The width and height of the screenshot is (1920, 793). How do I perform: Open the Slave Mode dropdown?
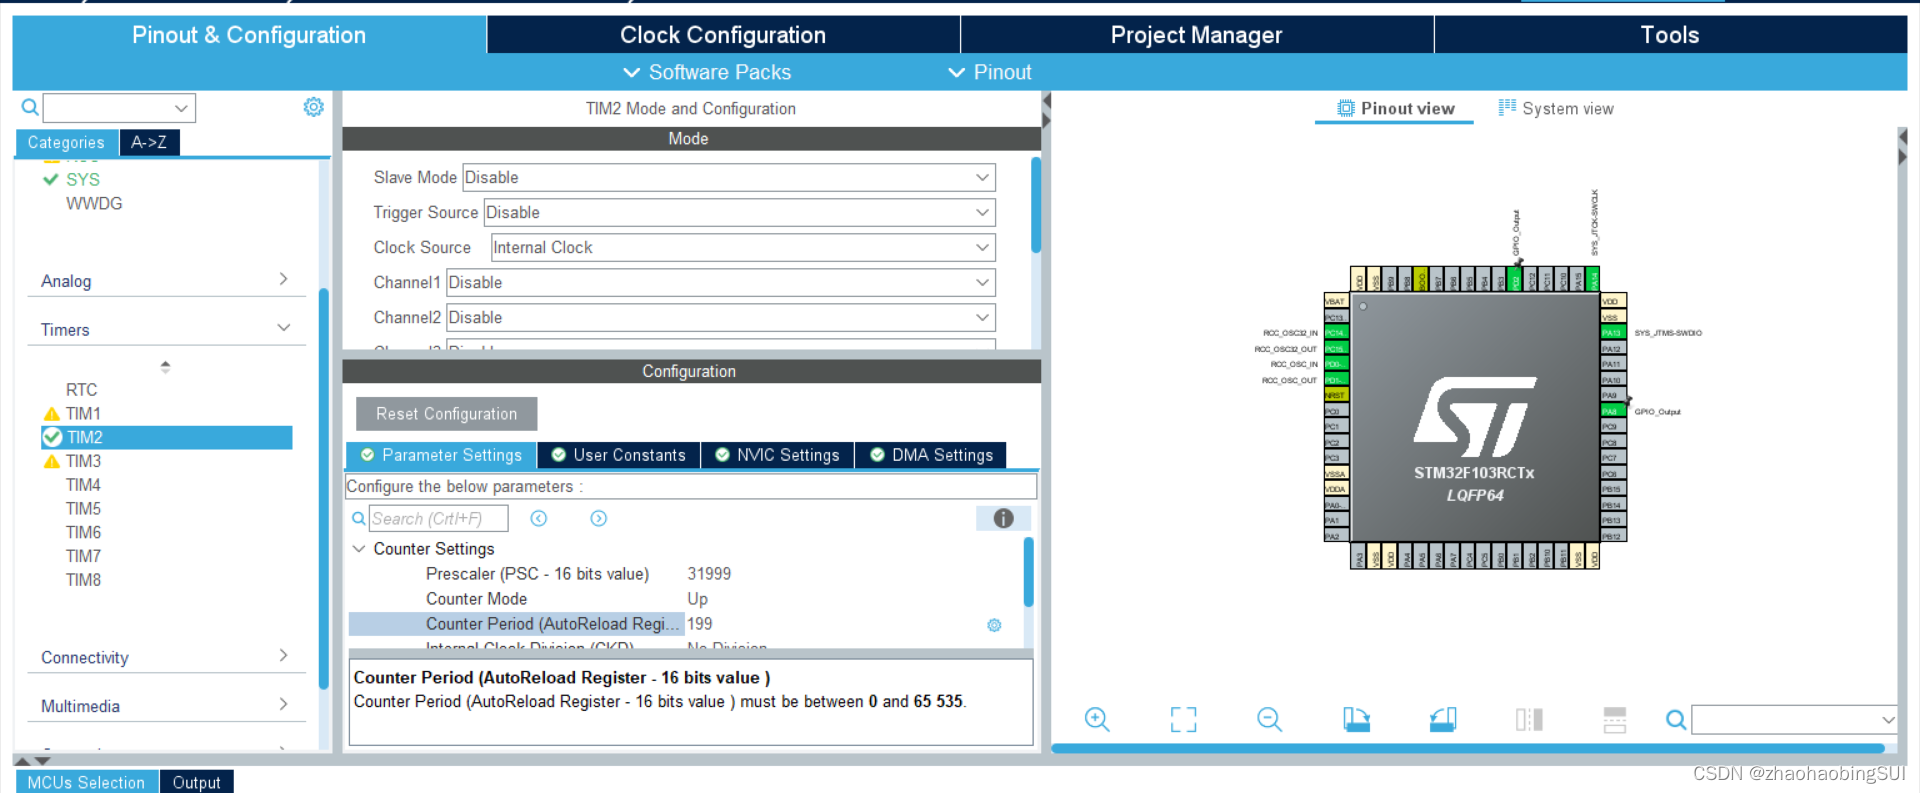[x=729, y=177]
